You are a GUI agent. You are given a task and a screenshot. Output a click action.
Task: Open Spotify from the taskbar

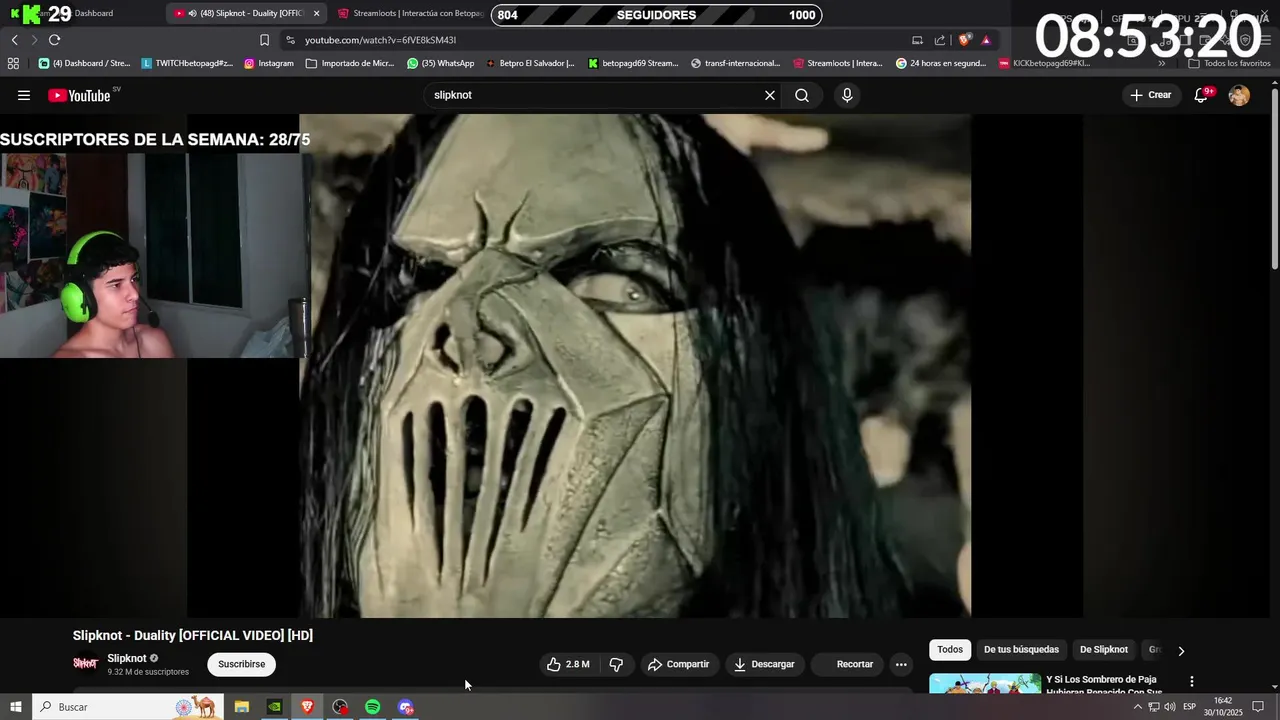372,707
